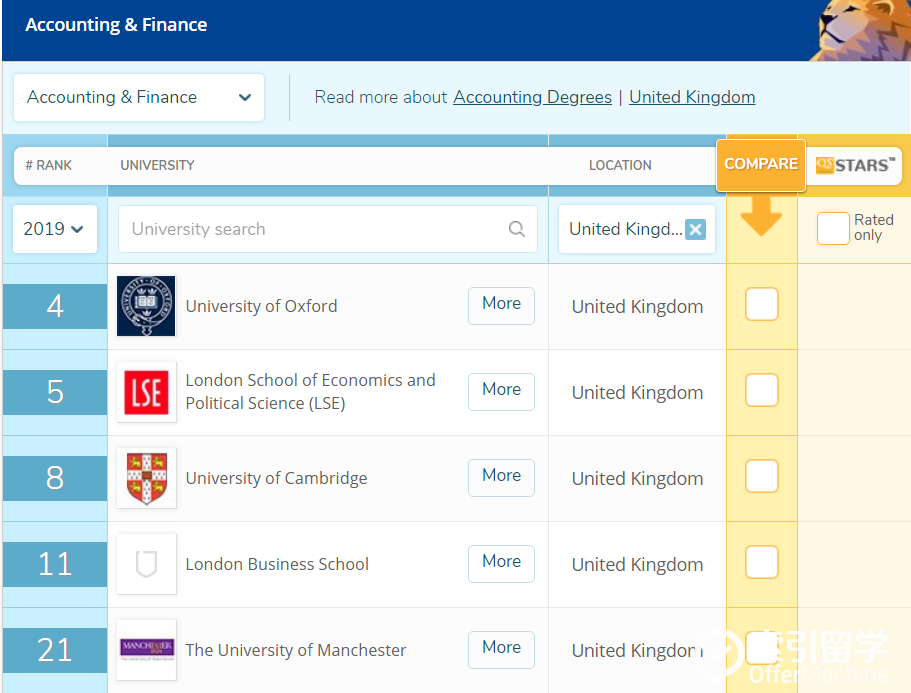
Task: Click rank number 21 cell
Action: tap(55, 650)
